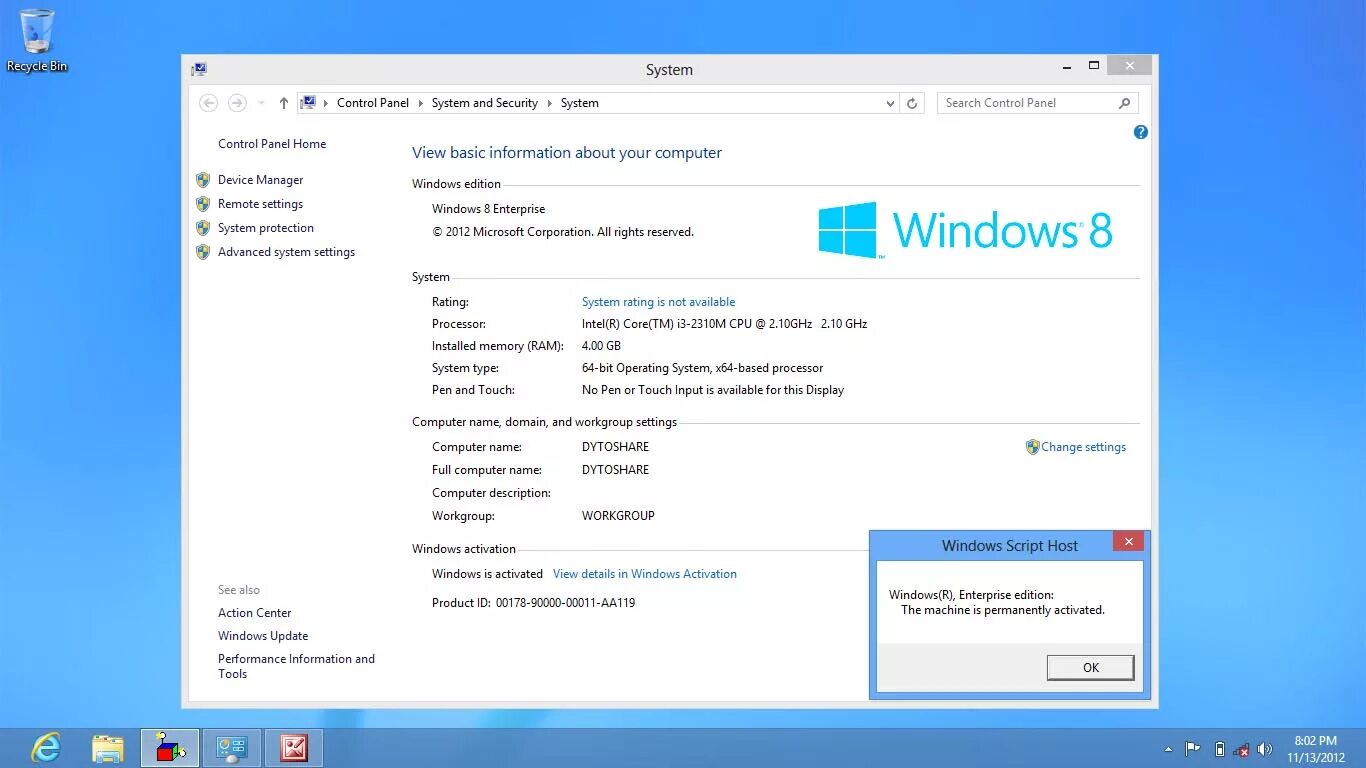Click Change settings link

1084,447
